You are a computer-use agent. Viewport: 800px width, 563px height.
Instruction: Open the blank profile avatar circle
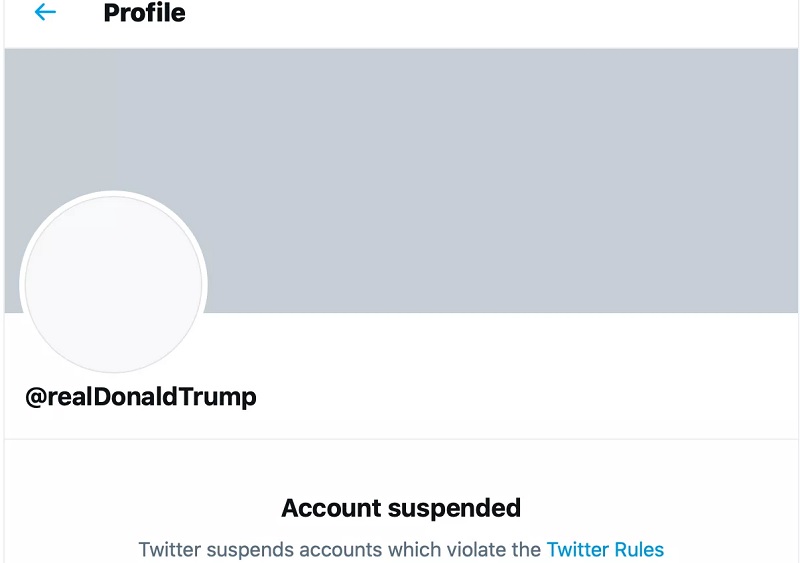(113, 284)
